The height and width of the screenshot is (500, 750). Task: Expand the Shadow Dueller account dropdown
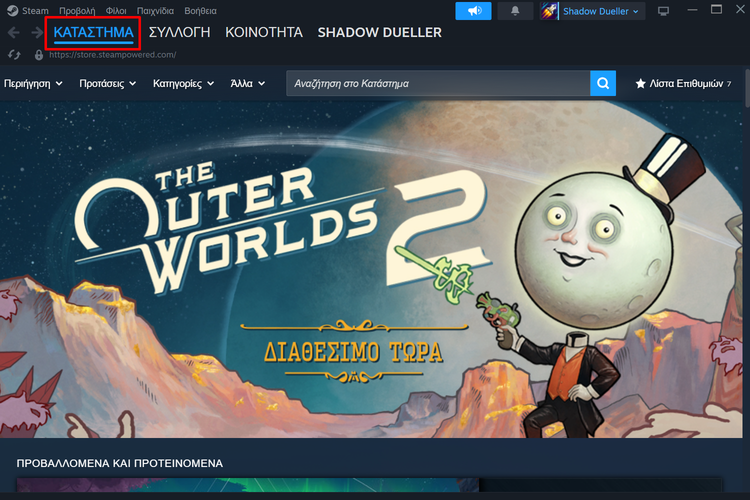[601, 11]
